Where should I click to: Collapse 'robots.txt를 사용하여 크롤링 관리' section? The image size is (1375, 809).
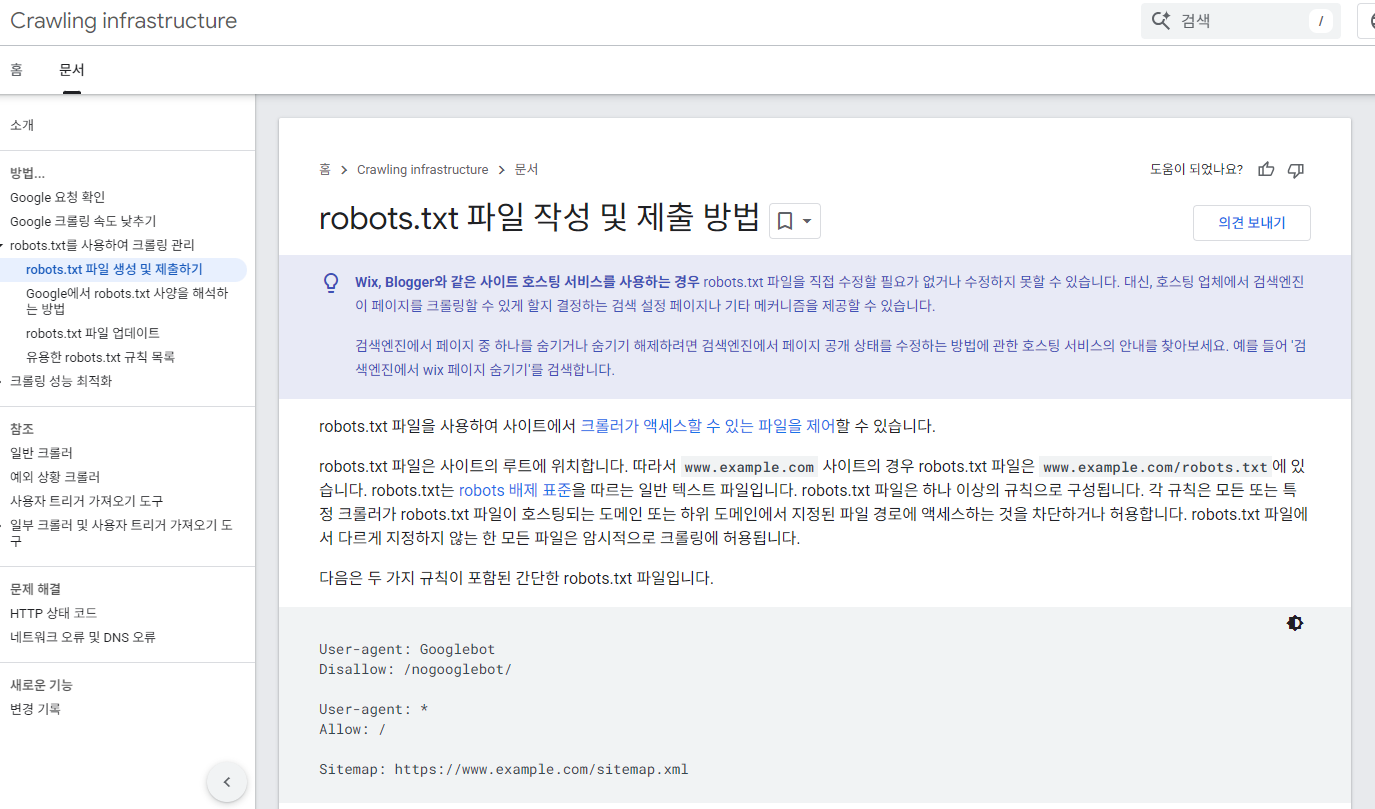click(x=3, y=245)
